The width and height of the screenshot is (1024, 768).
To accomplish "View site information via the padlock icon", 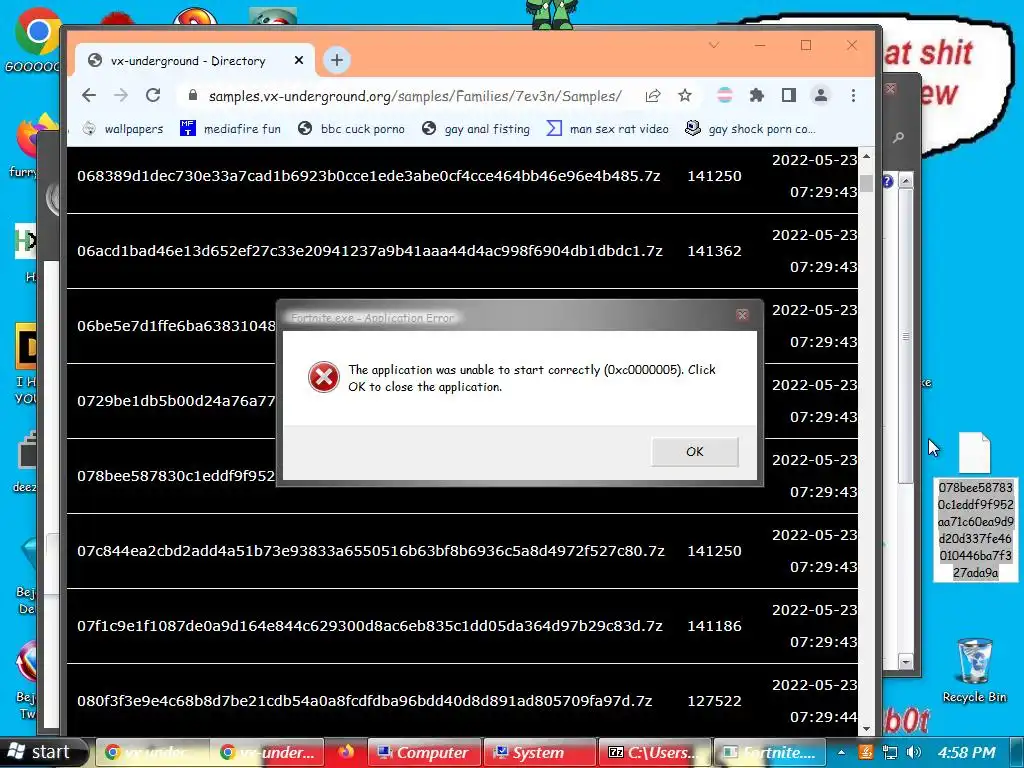I will [192, 95].
